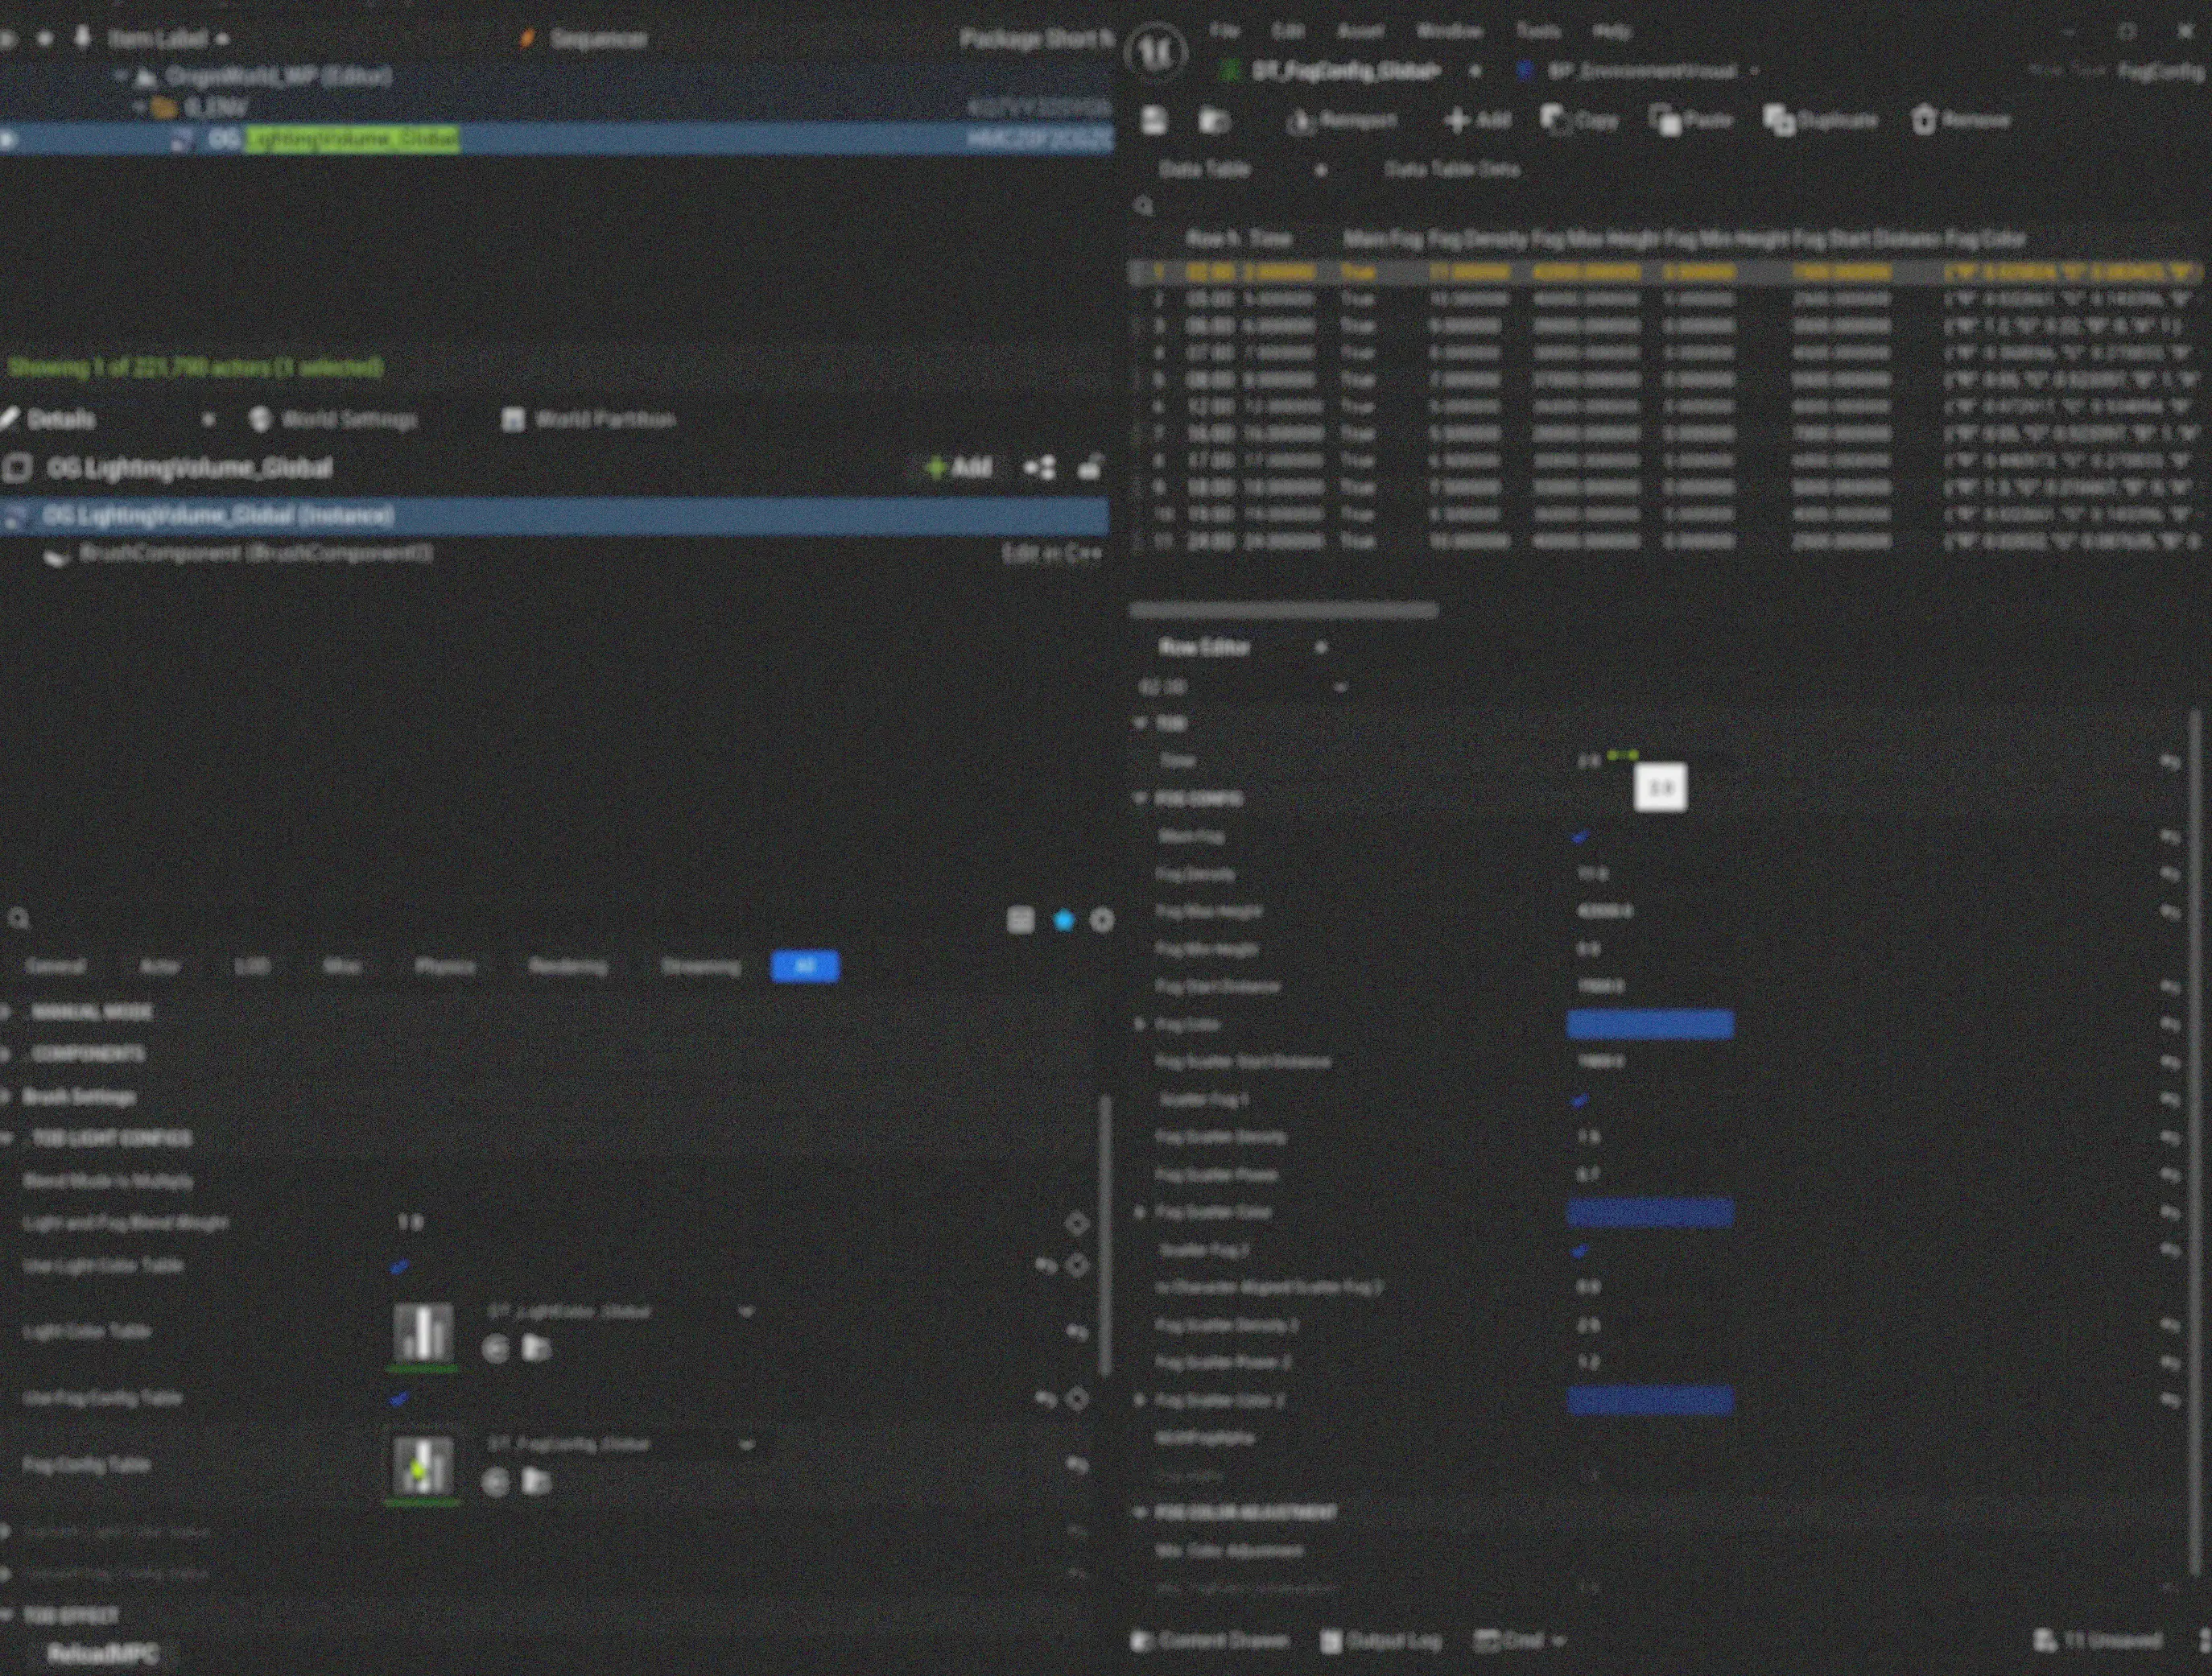Click browse folder icon under Light Color Table
The image size is (2212, 1676).
tap(537, 1349)
